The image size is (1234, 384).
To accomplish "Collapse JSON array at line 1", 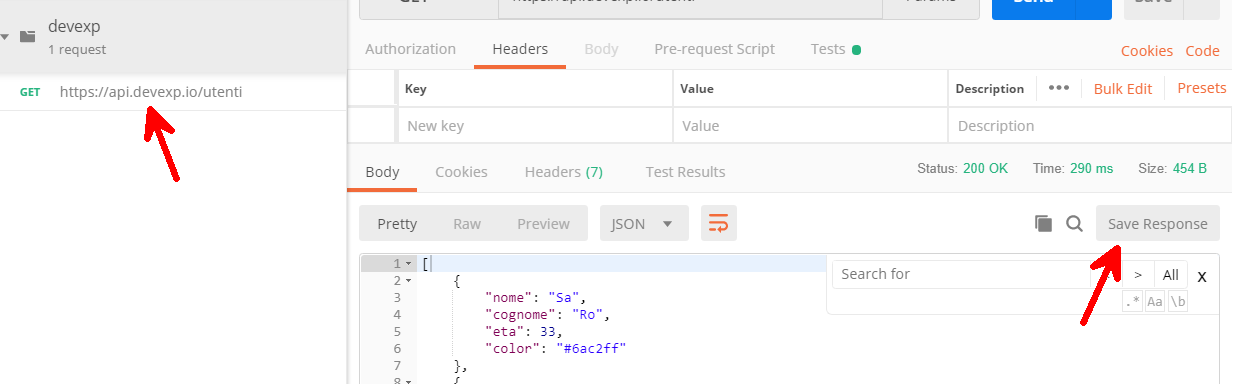I will point(409,264).
